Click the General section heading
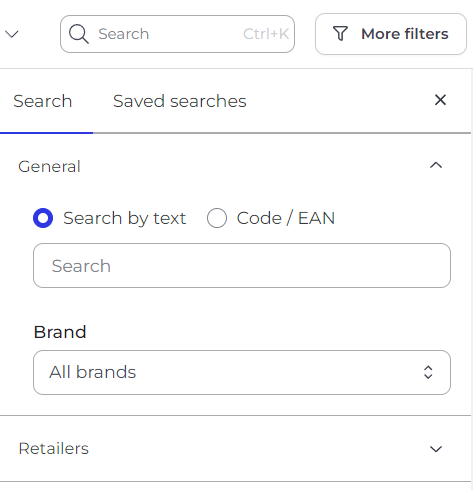473x490 pixels. click(49, 166)
